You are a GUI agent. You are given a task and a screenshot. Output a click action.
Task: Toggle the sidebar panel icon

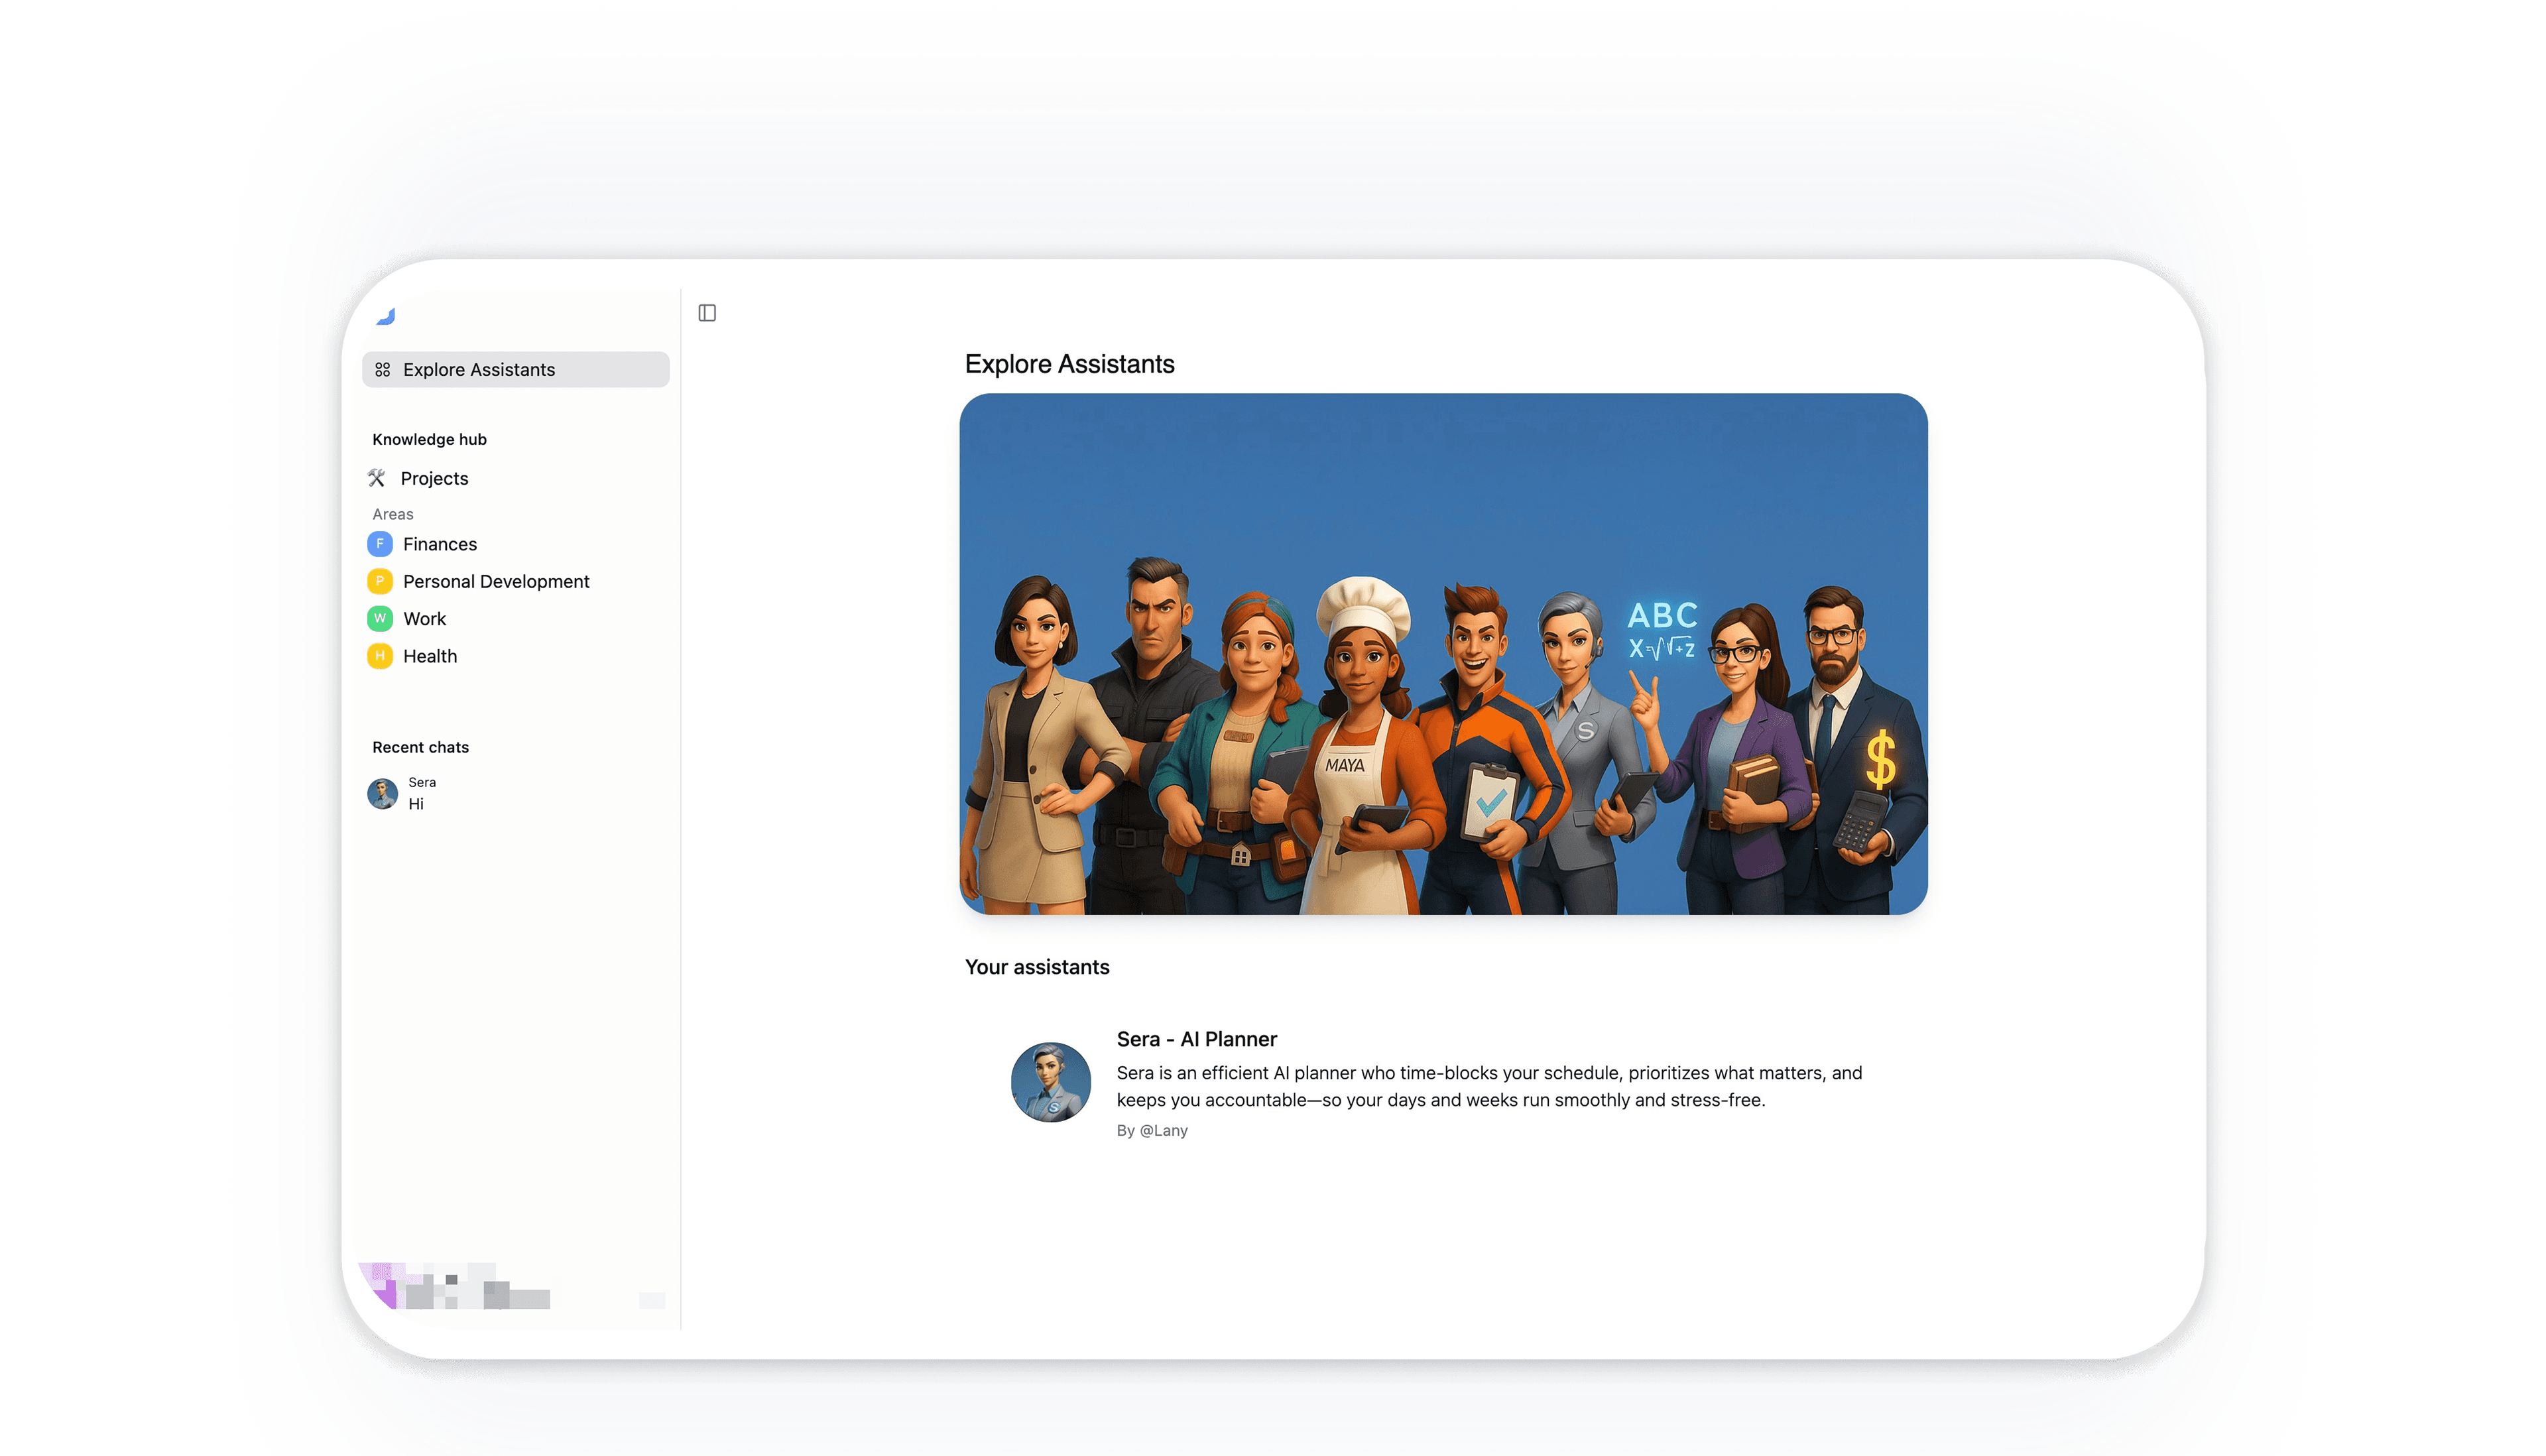(x=707, y=313)
